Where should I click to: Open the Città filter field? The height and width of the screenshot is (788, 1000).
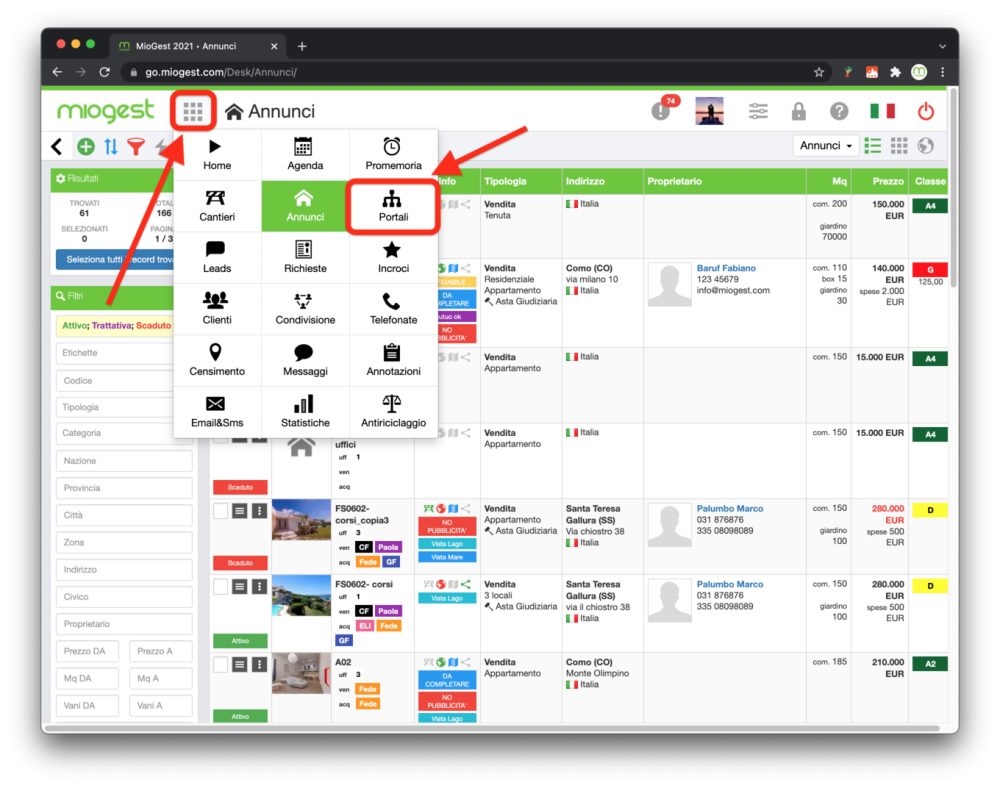124,515
